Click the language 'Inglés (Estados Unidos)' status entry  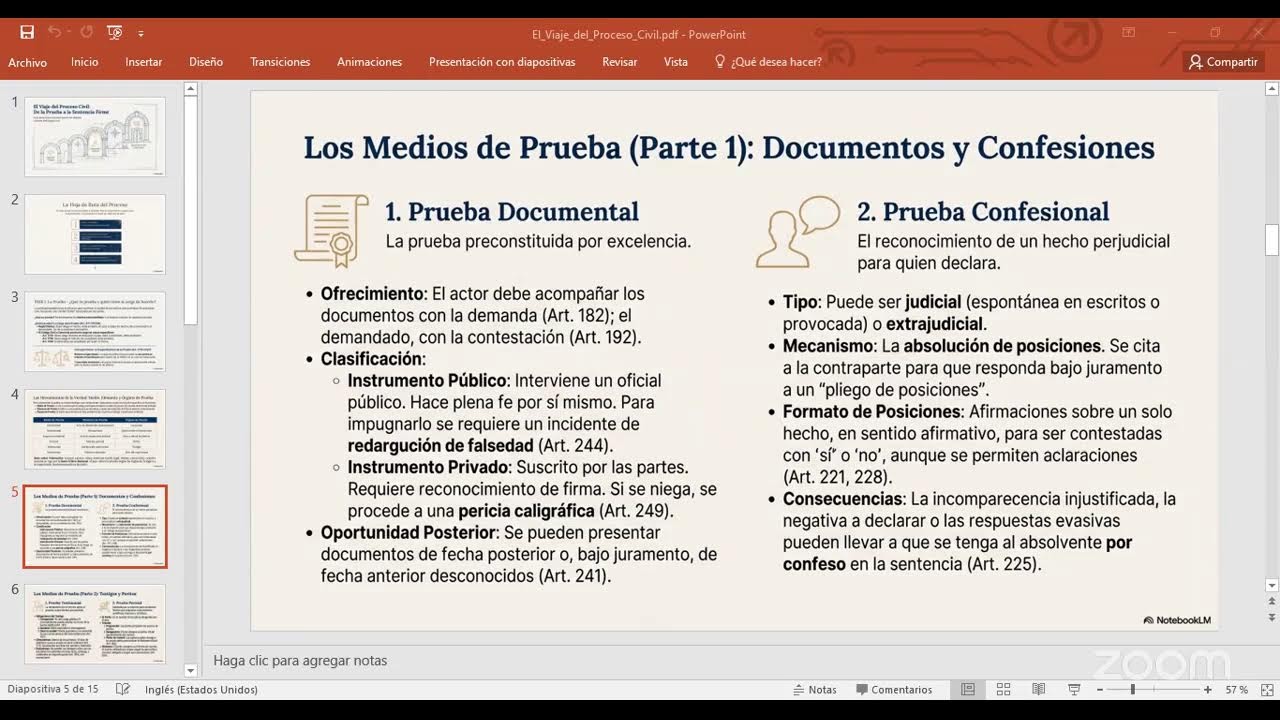(x=201, y=690)
